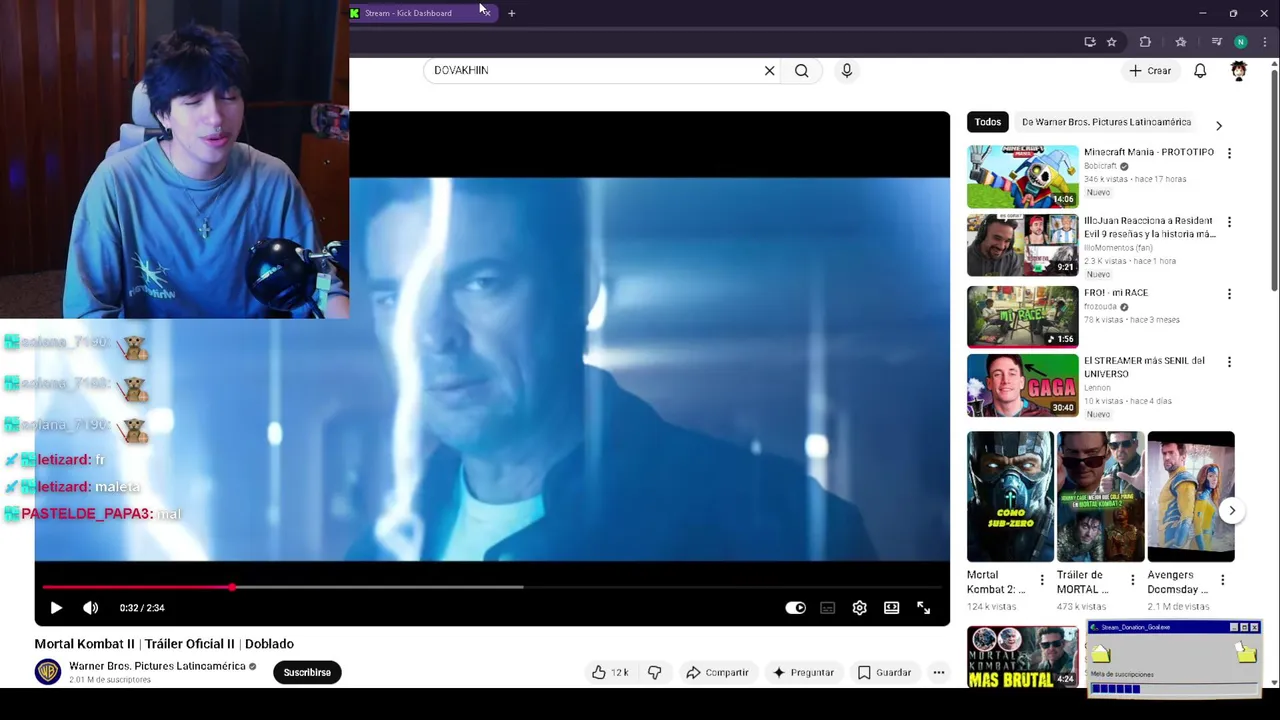1280x720 pixels.
Task: Open options for Tráiler de MORTAL short
Action: pos(1132,580)
